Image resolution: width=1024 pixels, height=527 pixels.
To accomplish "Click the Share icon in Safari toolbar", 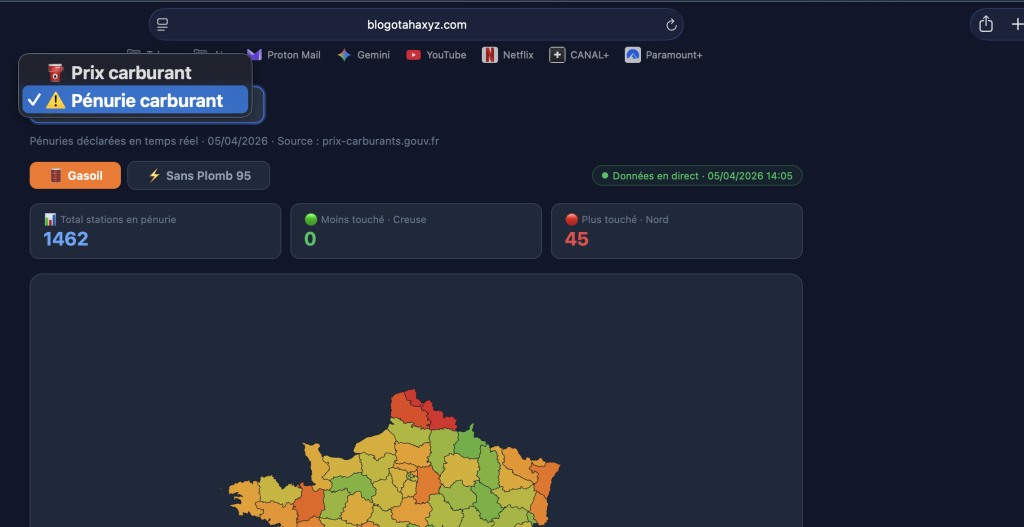I will [986, 25].
